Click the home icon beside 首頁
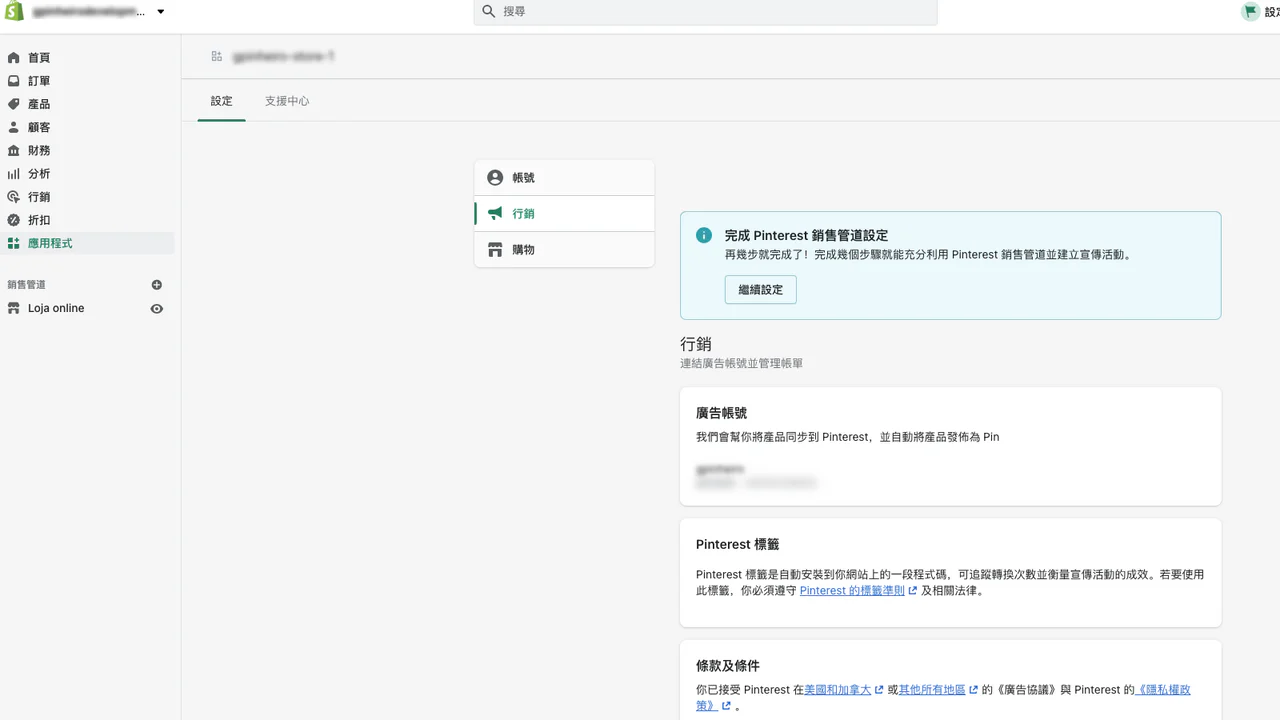Viewport: 1280px width, 720px height. click(13, 58)
